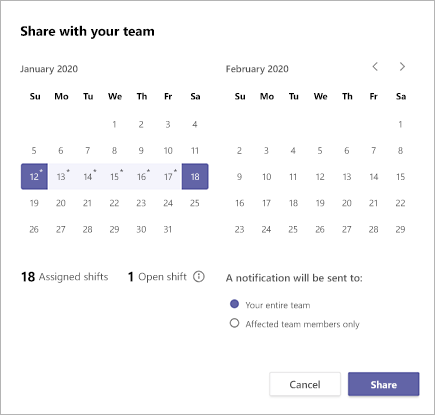Viewport: 435px width, 415px height.
Task: Click the Share button
Action: coord(384,384)
